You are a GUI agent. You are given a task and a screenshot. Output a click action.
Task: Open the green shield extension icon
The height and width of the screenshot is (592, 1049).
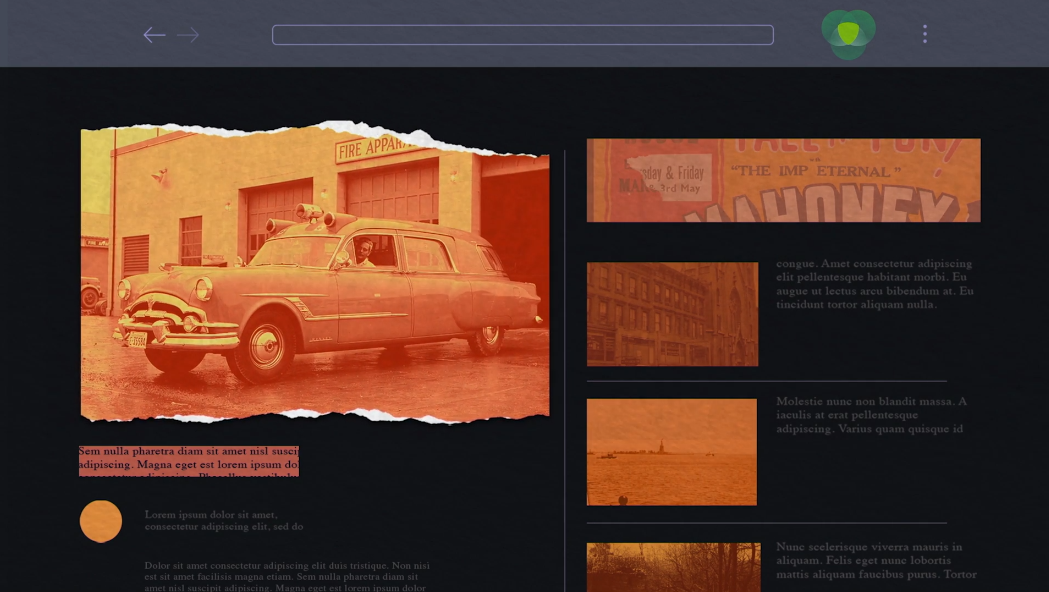click(848, 34)
